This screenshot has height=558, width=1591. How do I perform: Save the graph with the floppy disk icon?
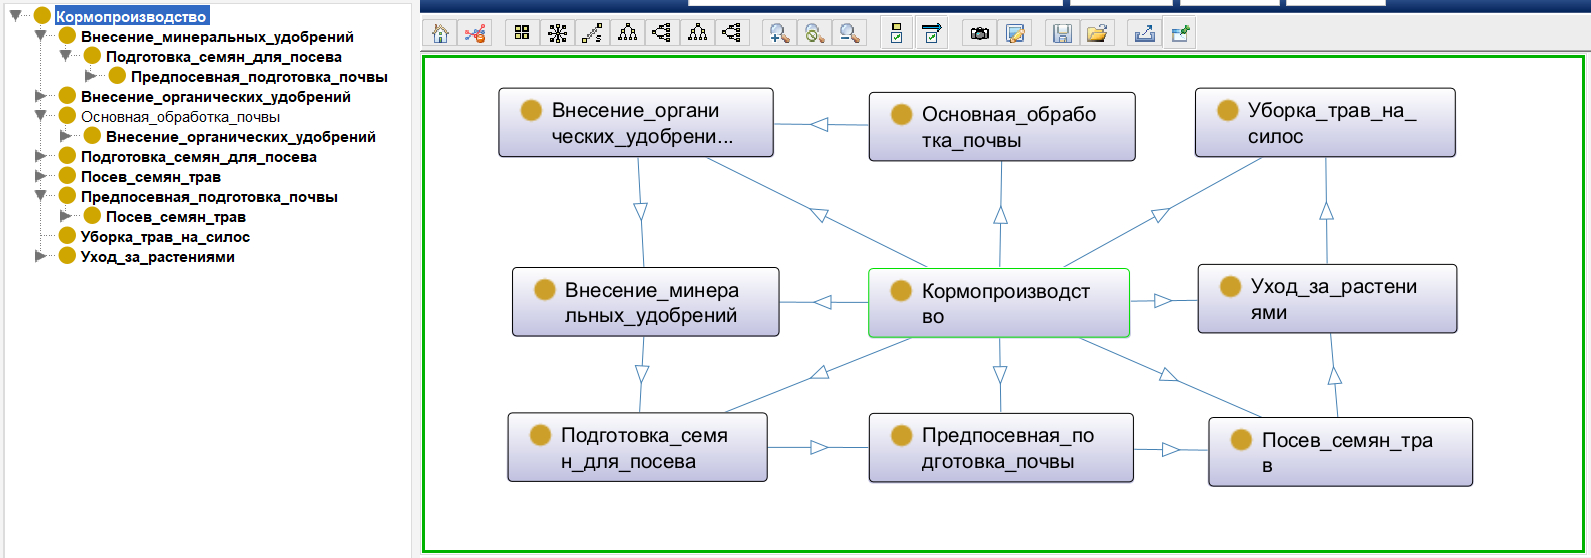pos(1062,34)
